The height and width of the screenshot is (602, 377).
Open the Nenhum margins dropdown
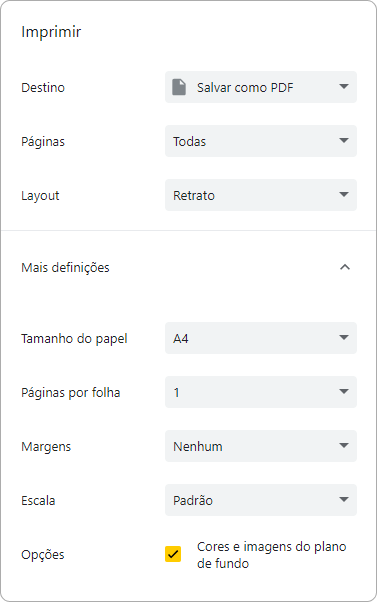pyautogui.click(x=261, y=446)
